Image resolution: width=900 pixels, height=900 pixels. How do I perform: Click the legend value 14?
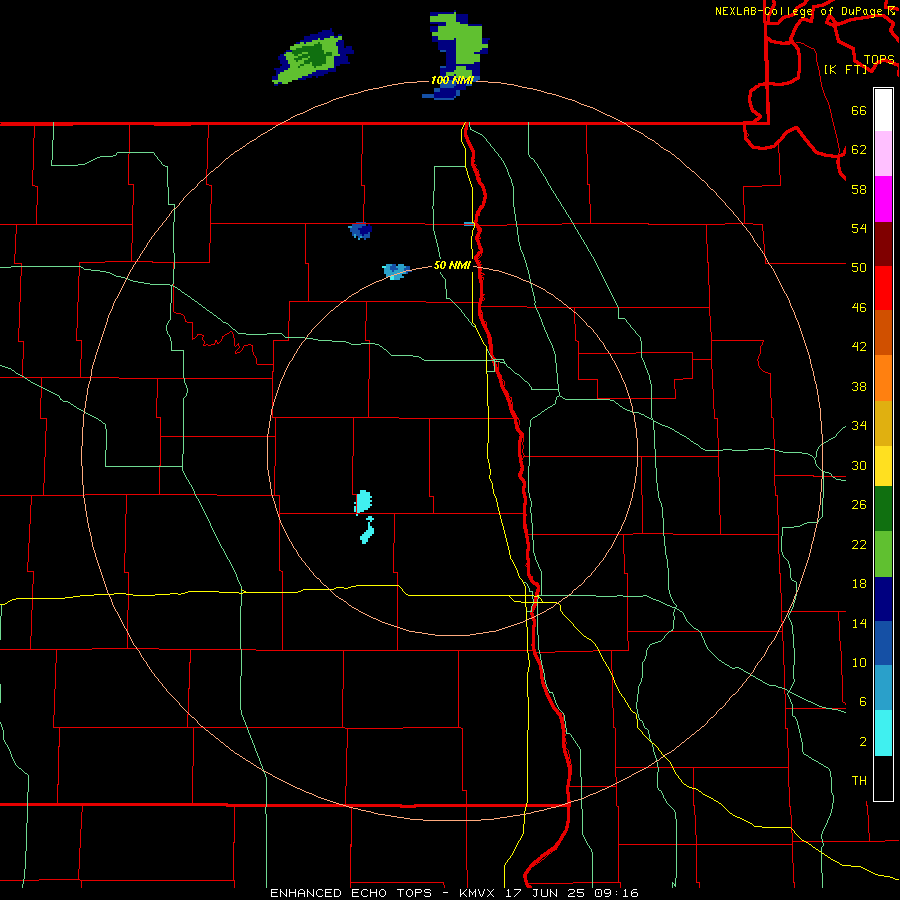[859, 623]
